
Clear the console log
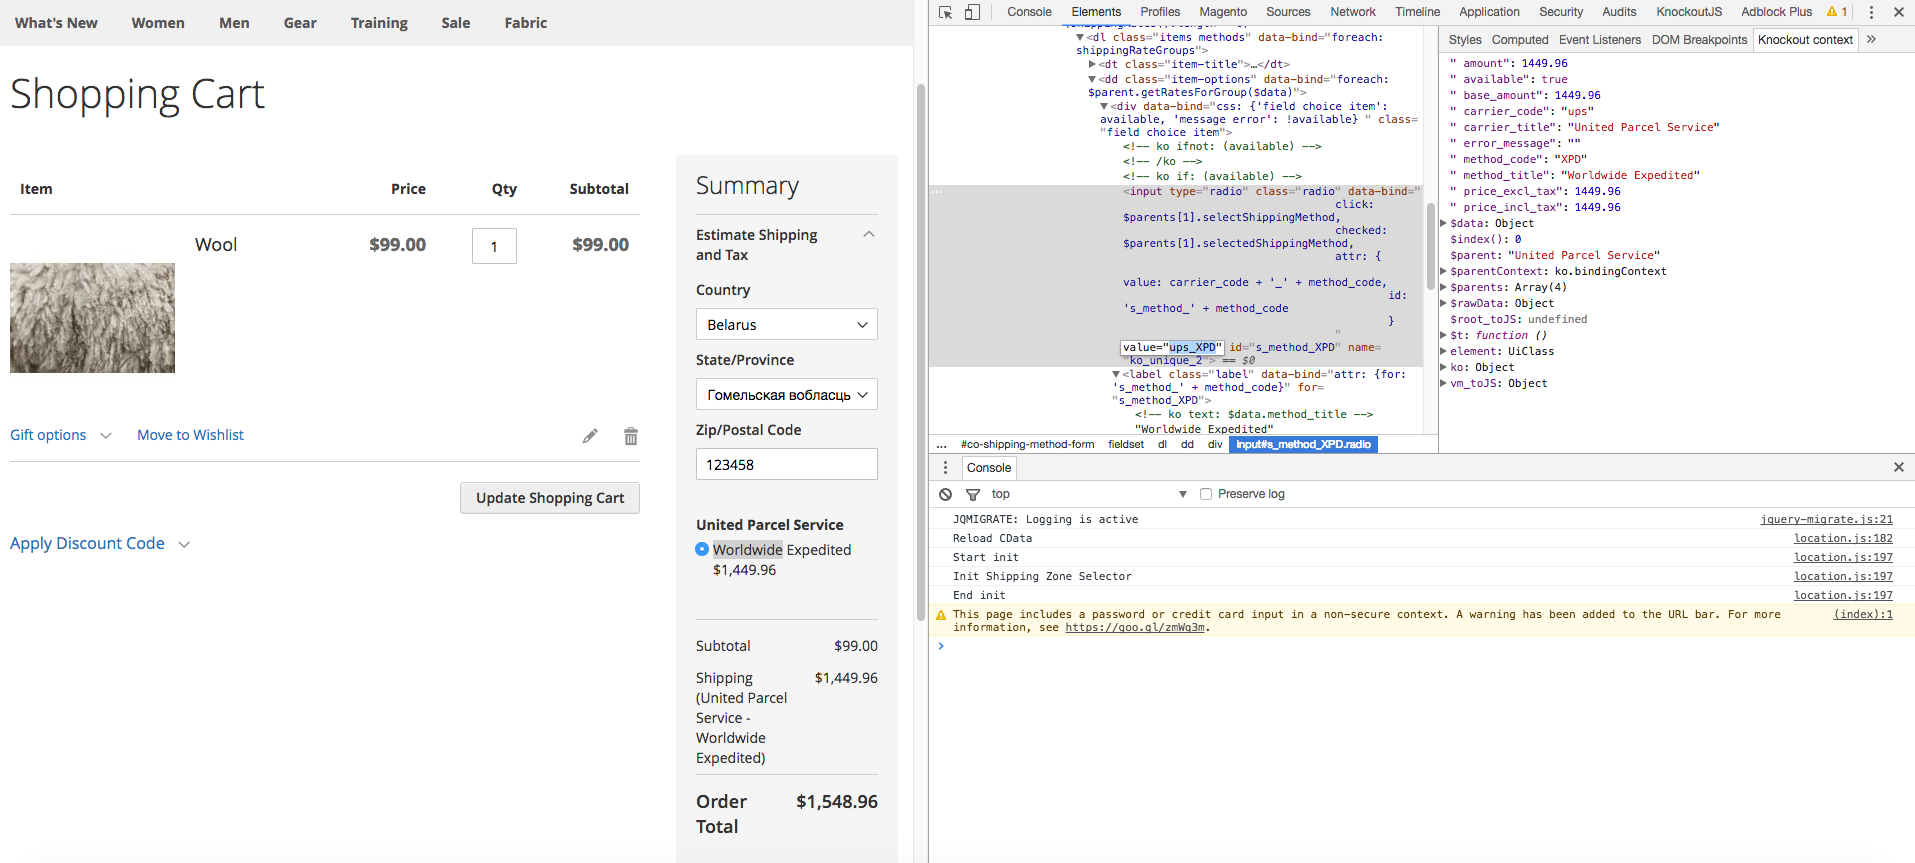tap(946, 494)
